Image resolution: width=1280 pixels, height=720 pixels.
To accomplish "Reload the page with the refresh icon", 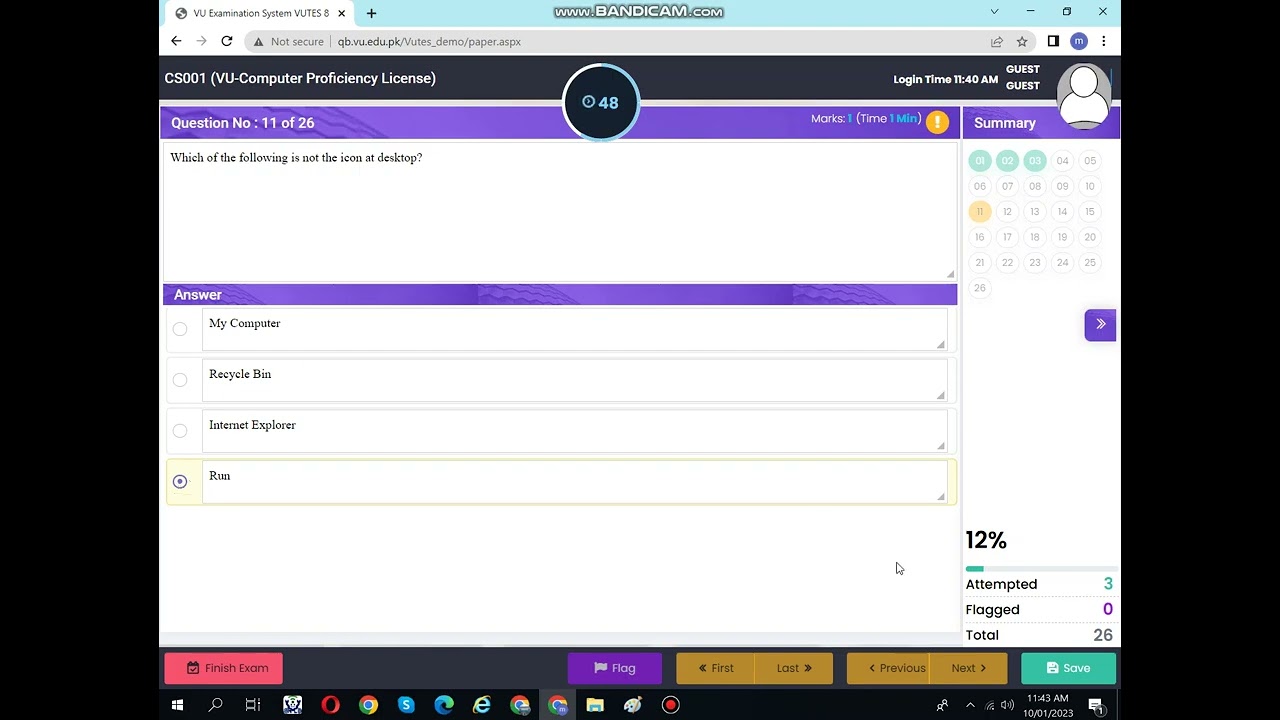I will (227, 41).
